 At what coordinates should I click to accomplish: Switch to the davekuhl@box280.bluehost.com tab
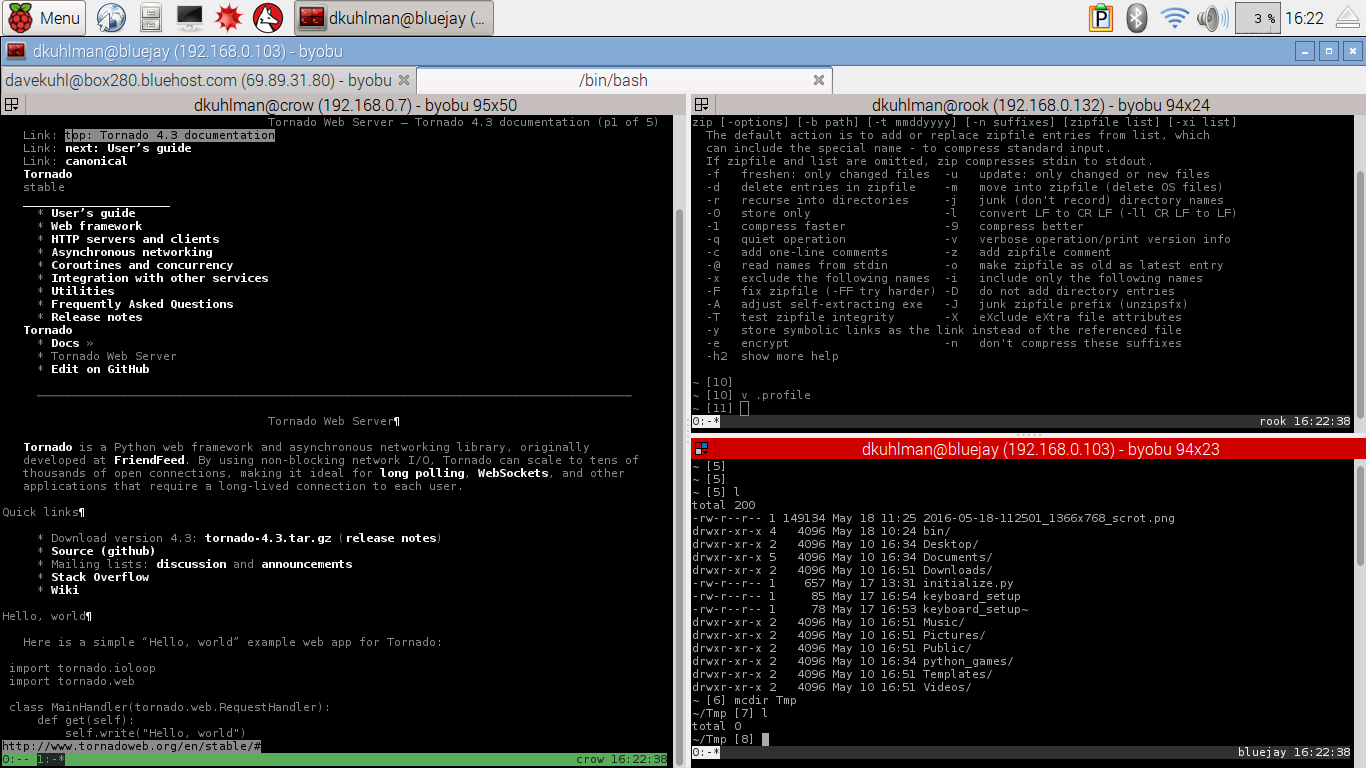click(197, 80)
